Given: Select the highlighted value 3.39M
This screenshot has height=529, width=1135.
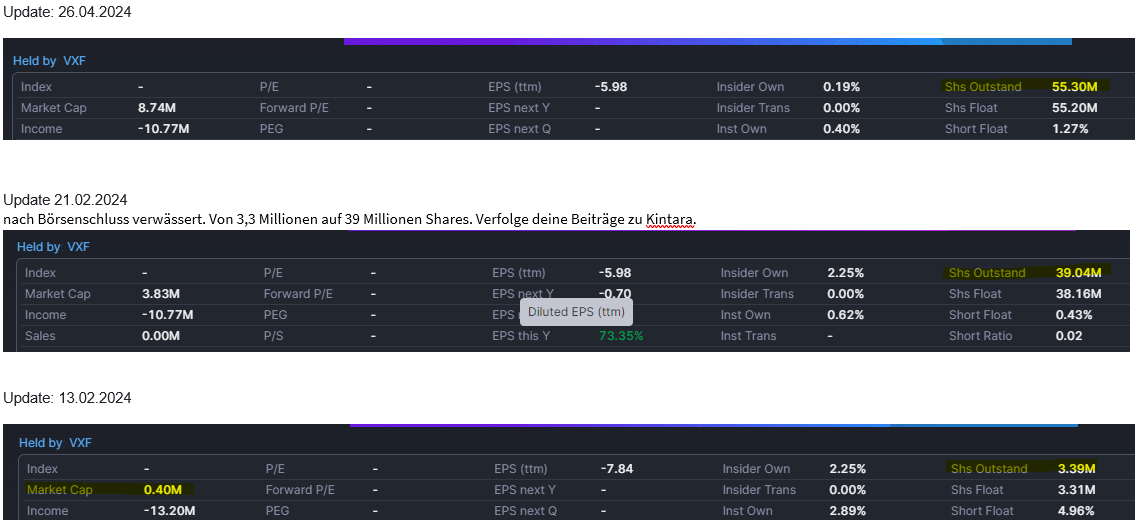Looking at the screenshot, I should click(1077, 469).
